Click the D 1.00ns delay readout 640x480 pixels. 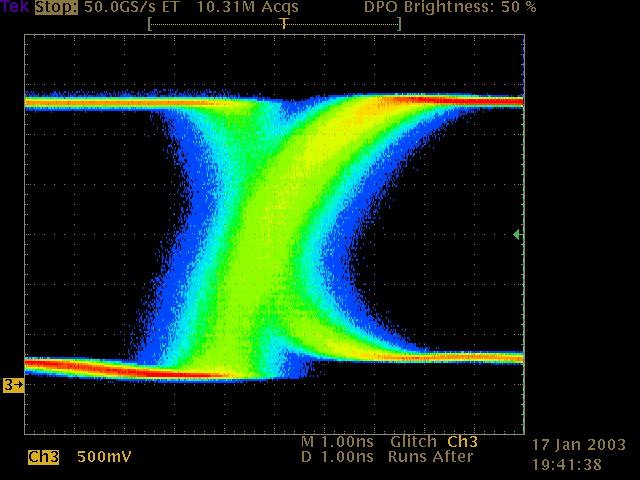337,457
